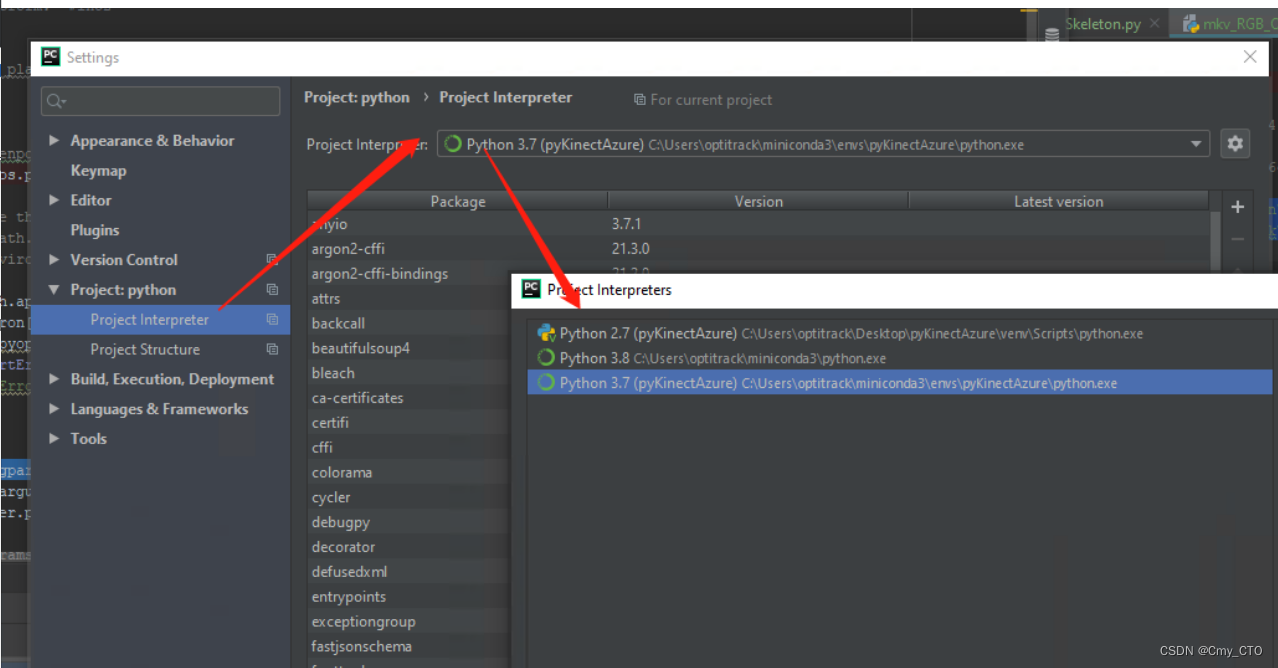Select the Python 3.8 miniconda3 interpreter
The image size is (1278, 668).
pyautogui.click(x=900, y=358)
